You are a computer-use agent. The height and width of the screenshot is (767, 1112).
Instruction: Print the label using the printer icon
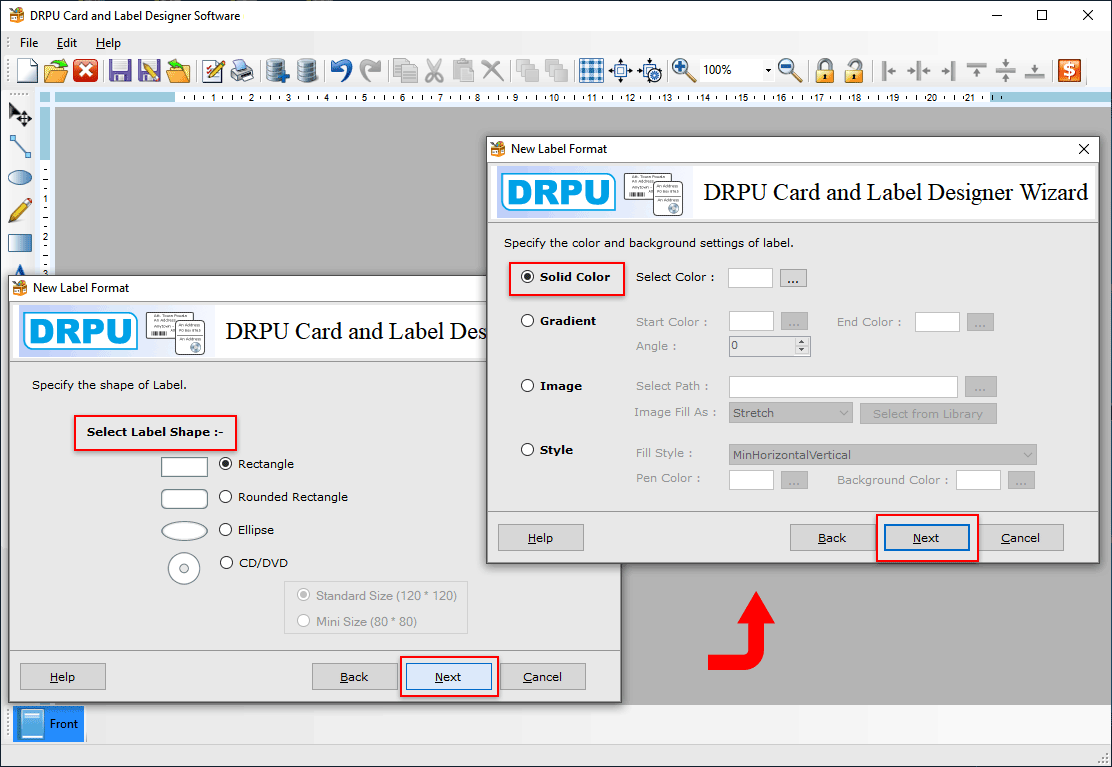[242, 70]
